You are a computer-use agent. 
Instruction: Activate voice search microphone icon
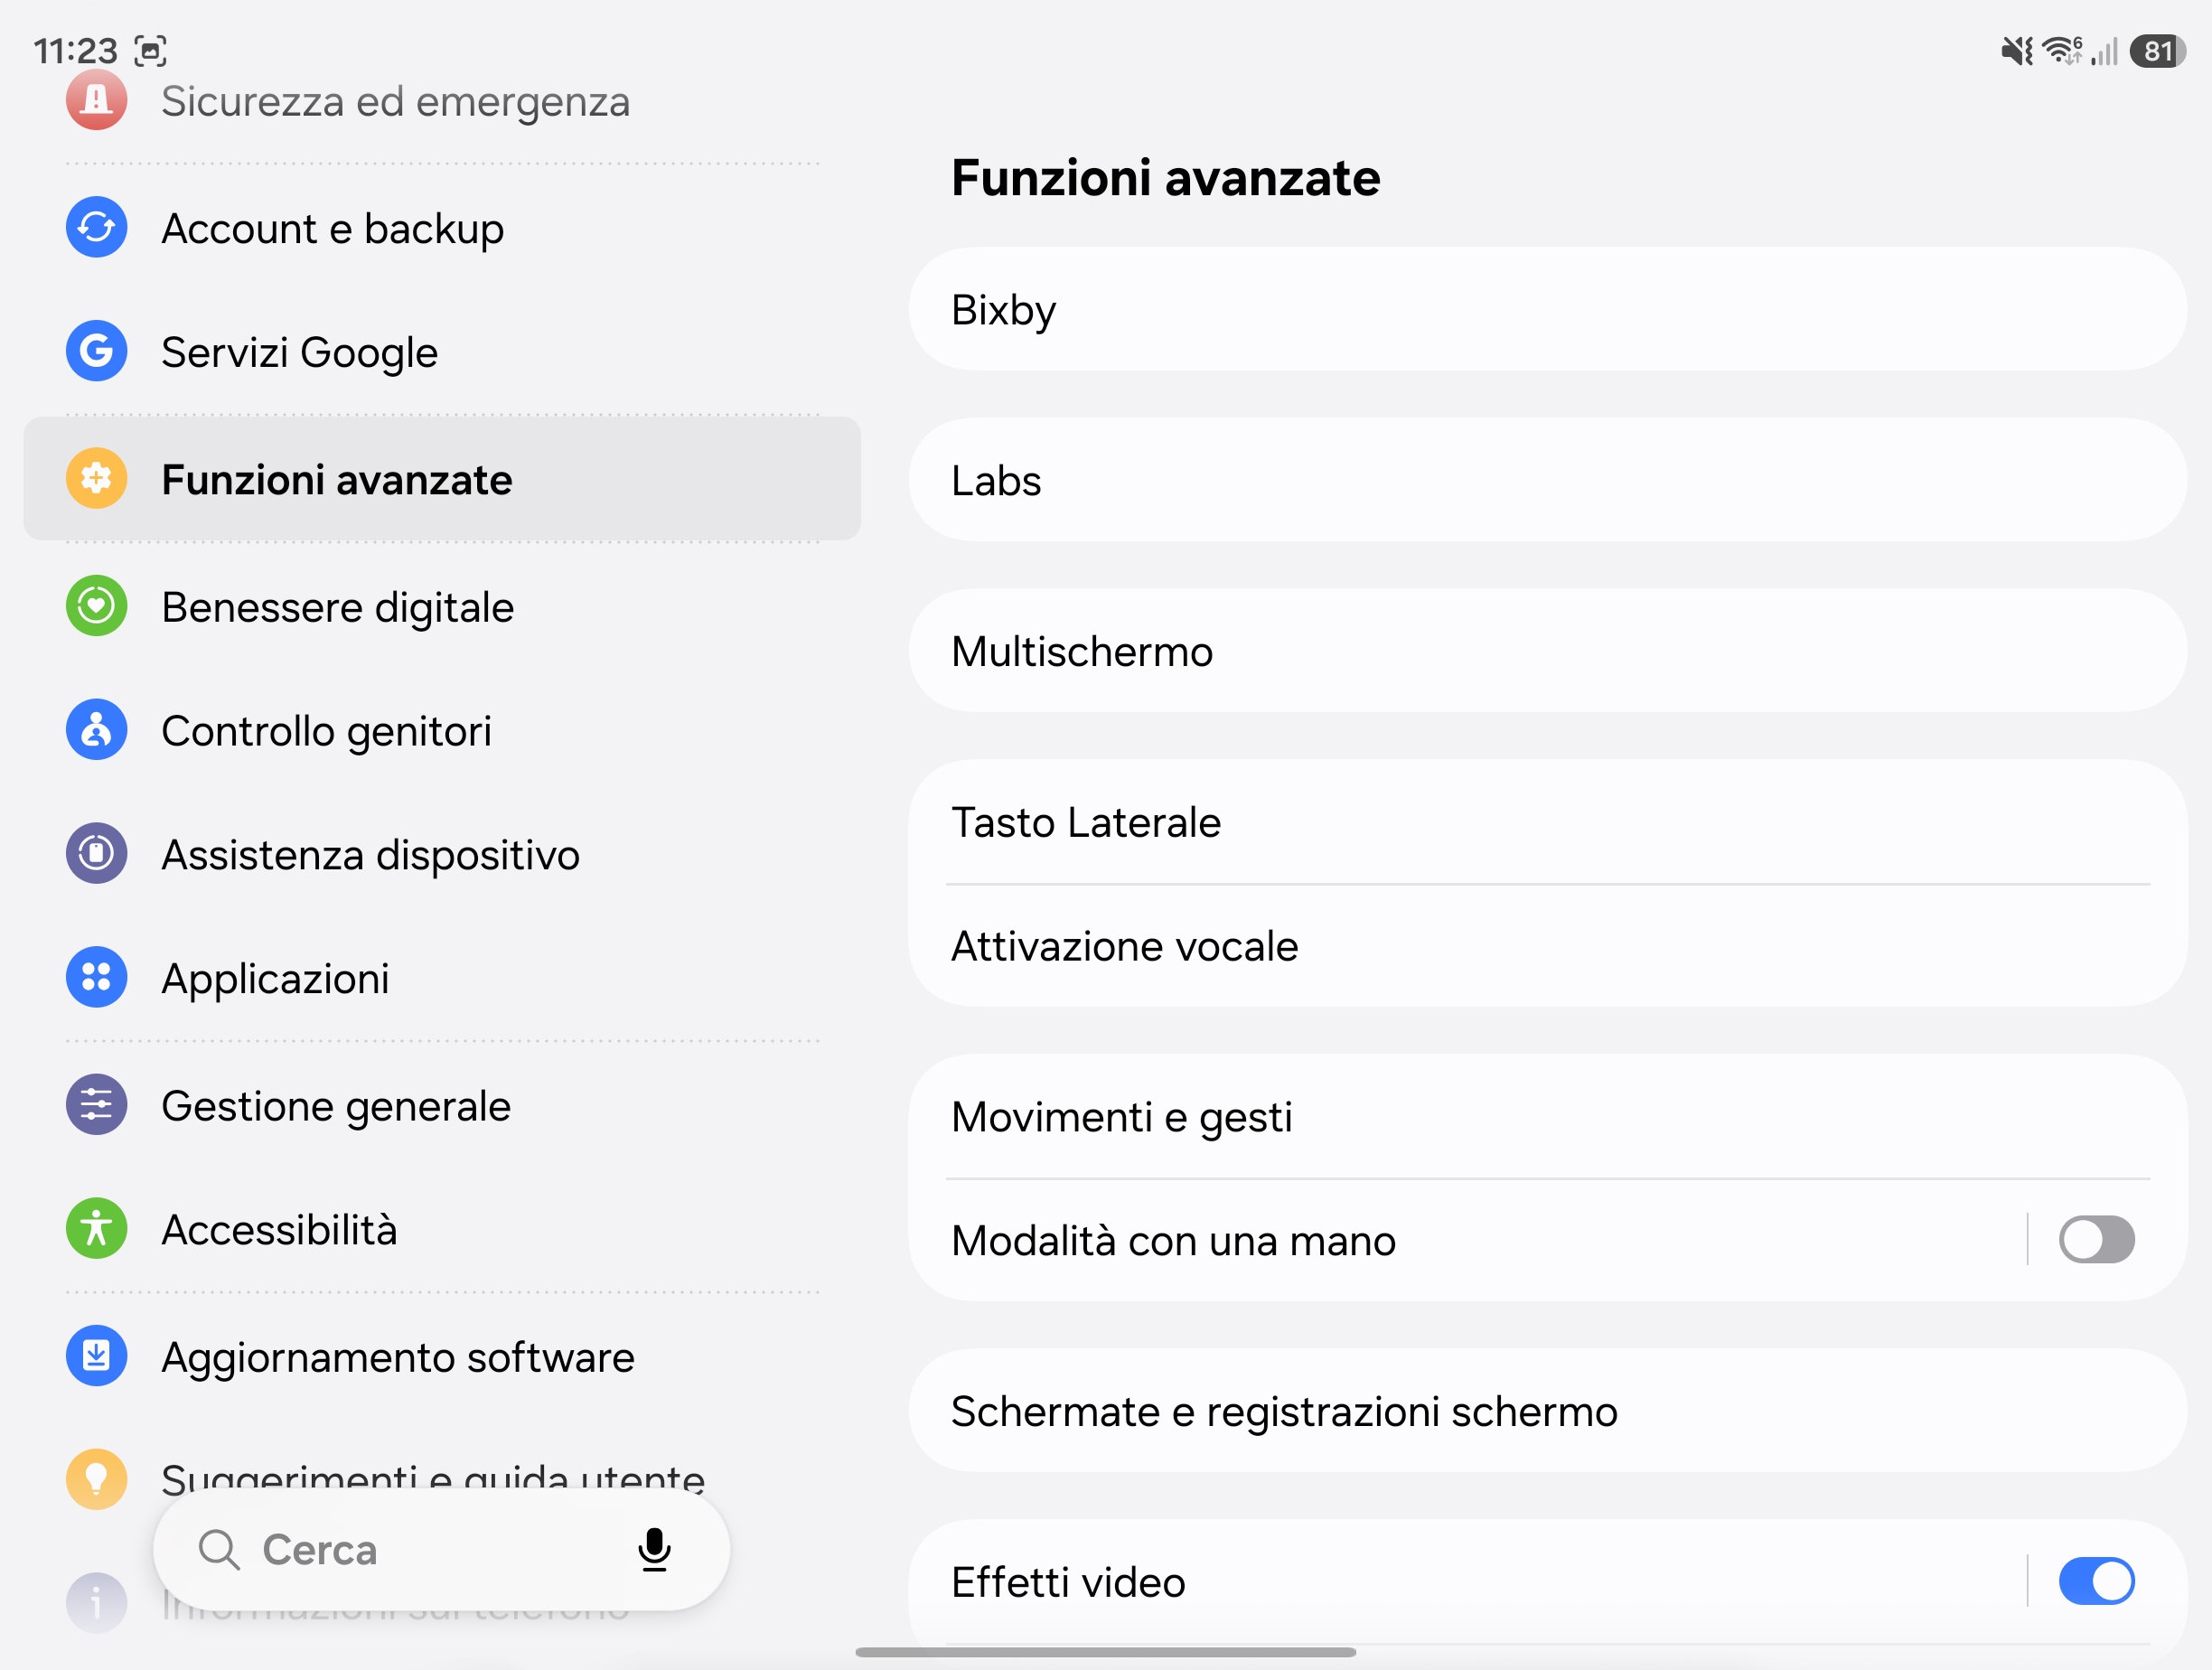pos(654,1550)
